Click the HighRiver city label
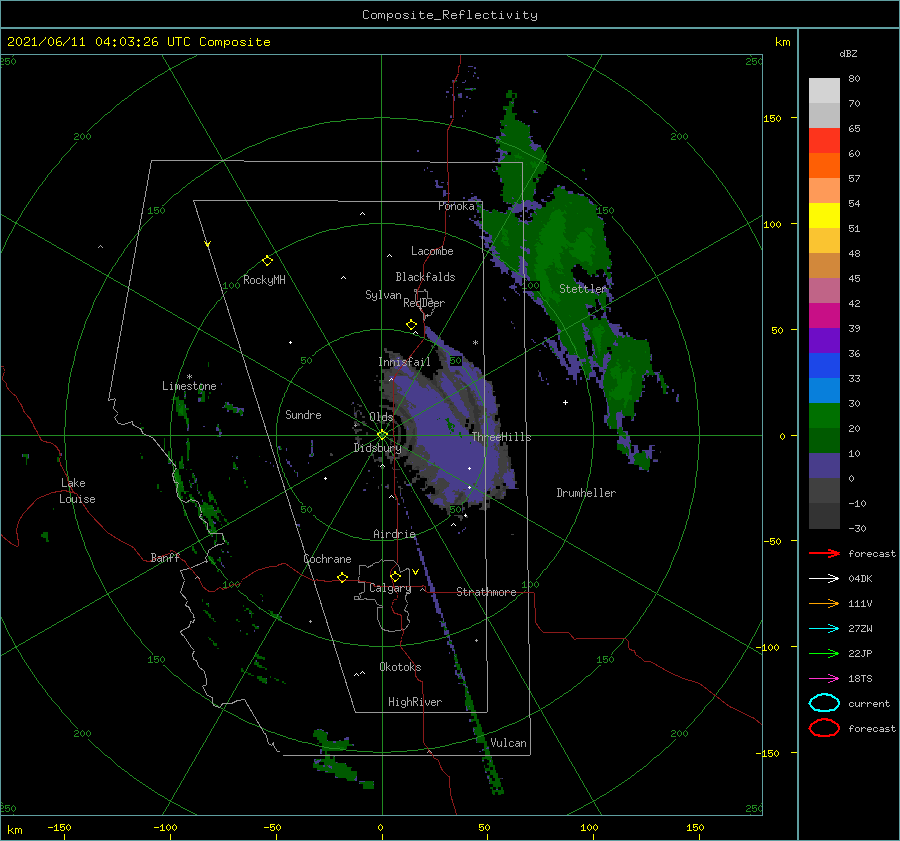Screen dimensions: 900x841 [415, 702]
